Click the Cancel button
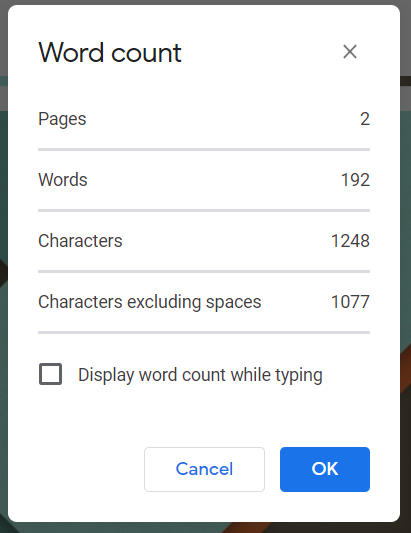 click(x=204, y=469)
